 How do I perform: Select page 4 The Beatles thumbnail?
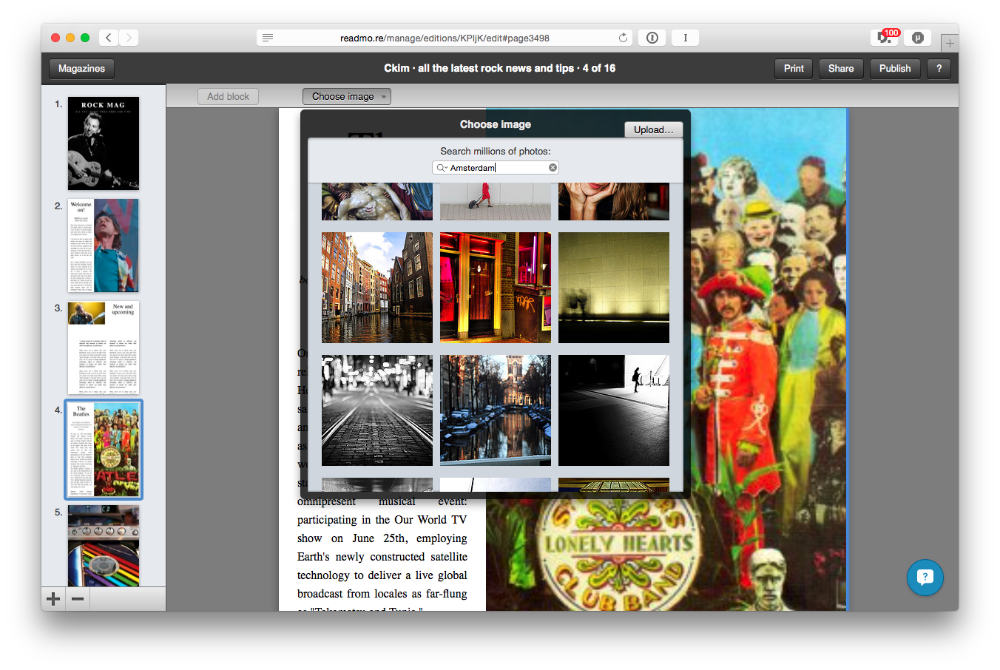tap(103, 449)
